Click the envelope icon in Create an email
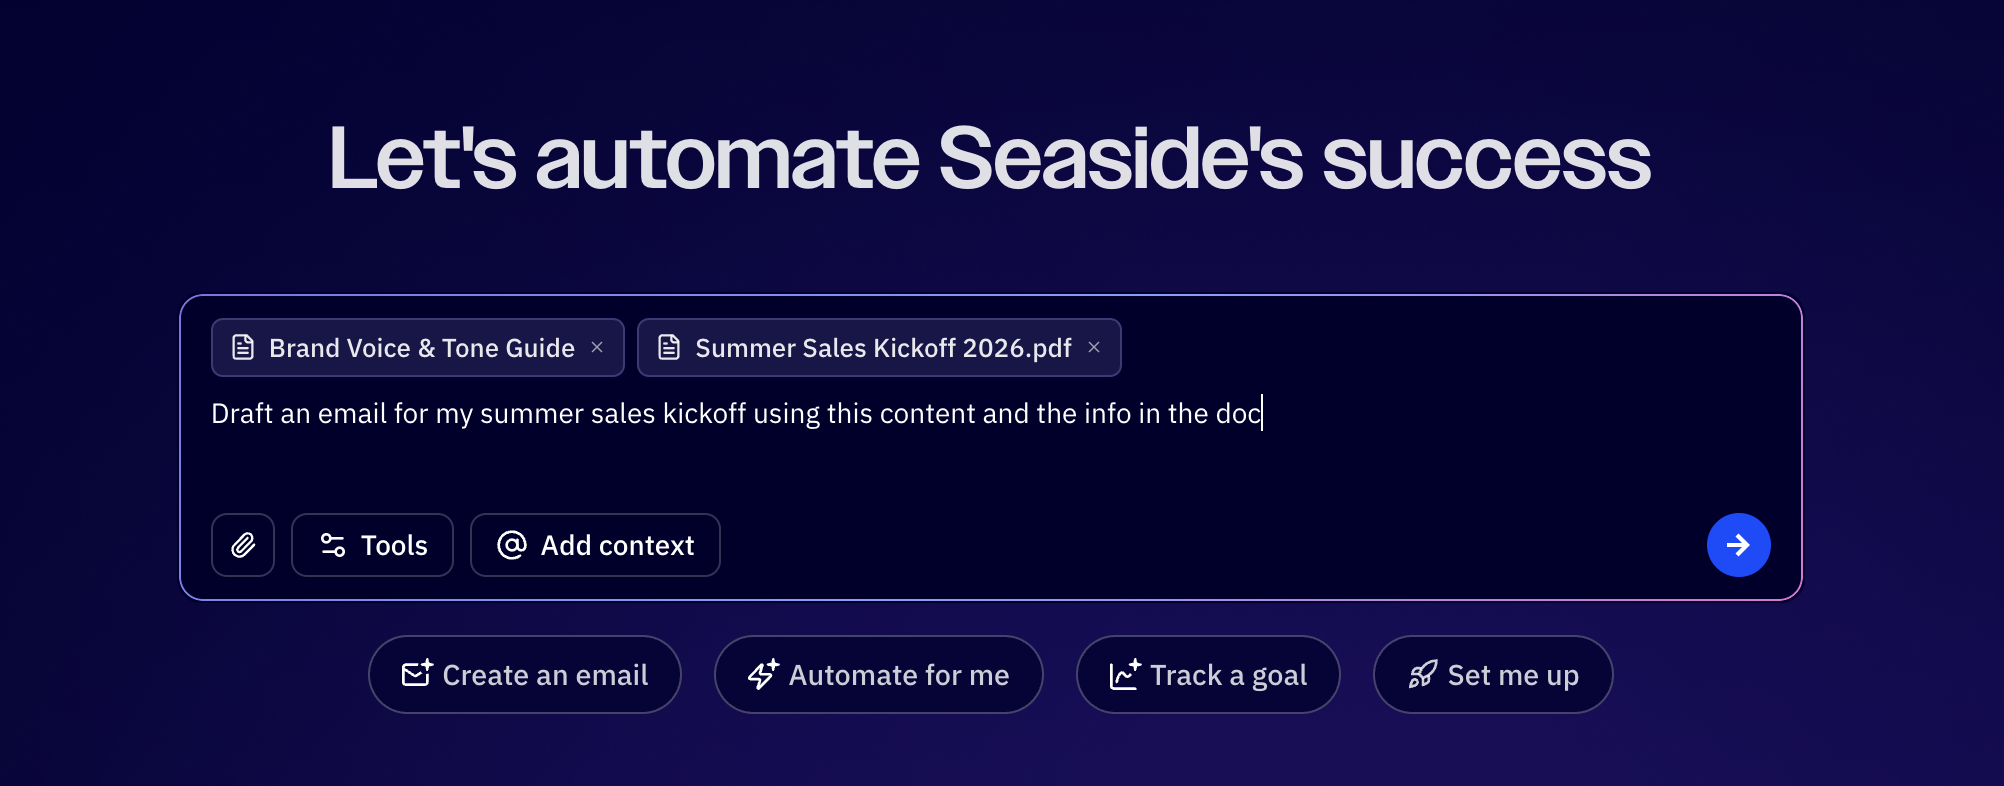This screenshot has height=786, width=2004. [x=417, y=674]
